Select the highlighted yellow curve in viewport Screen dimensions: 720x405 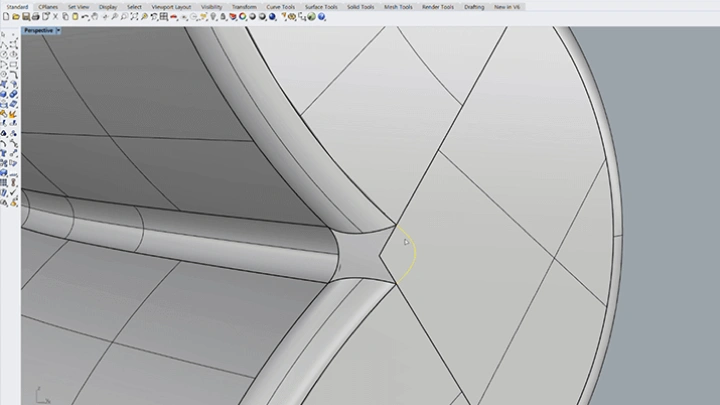coord(416,253)
